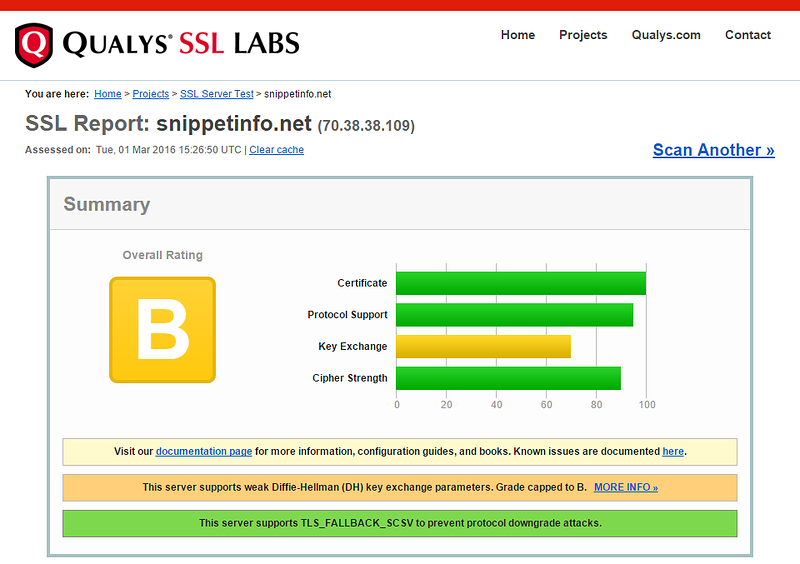Open MORE INFO about weak DH parameters
The width and height of the screenshot is (800, 564).
[626, 487]
